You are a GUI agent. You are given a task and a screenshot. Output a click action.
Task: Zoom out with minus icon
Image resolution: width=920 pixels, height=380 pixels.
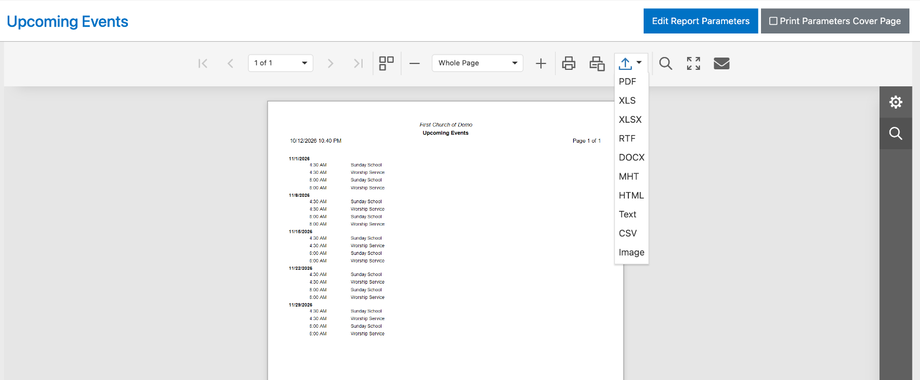[x=414, y=63]
